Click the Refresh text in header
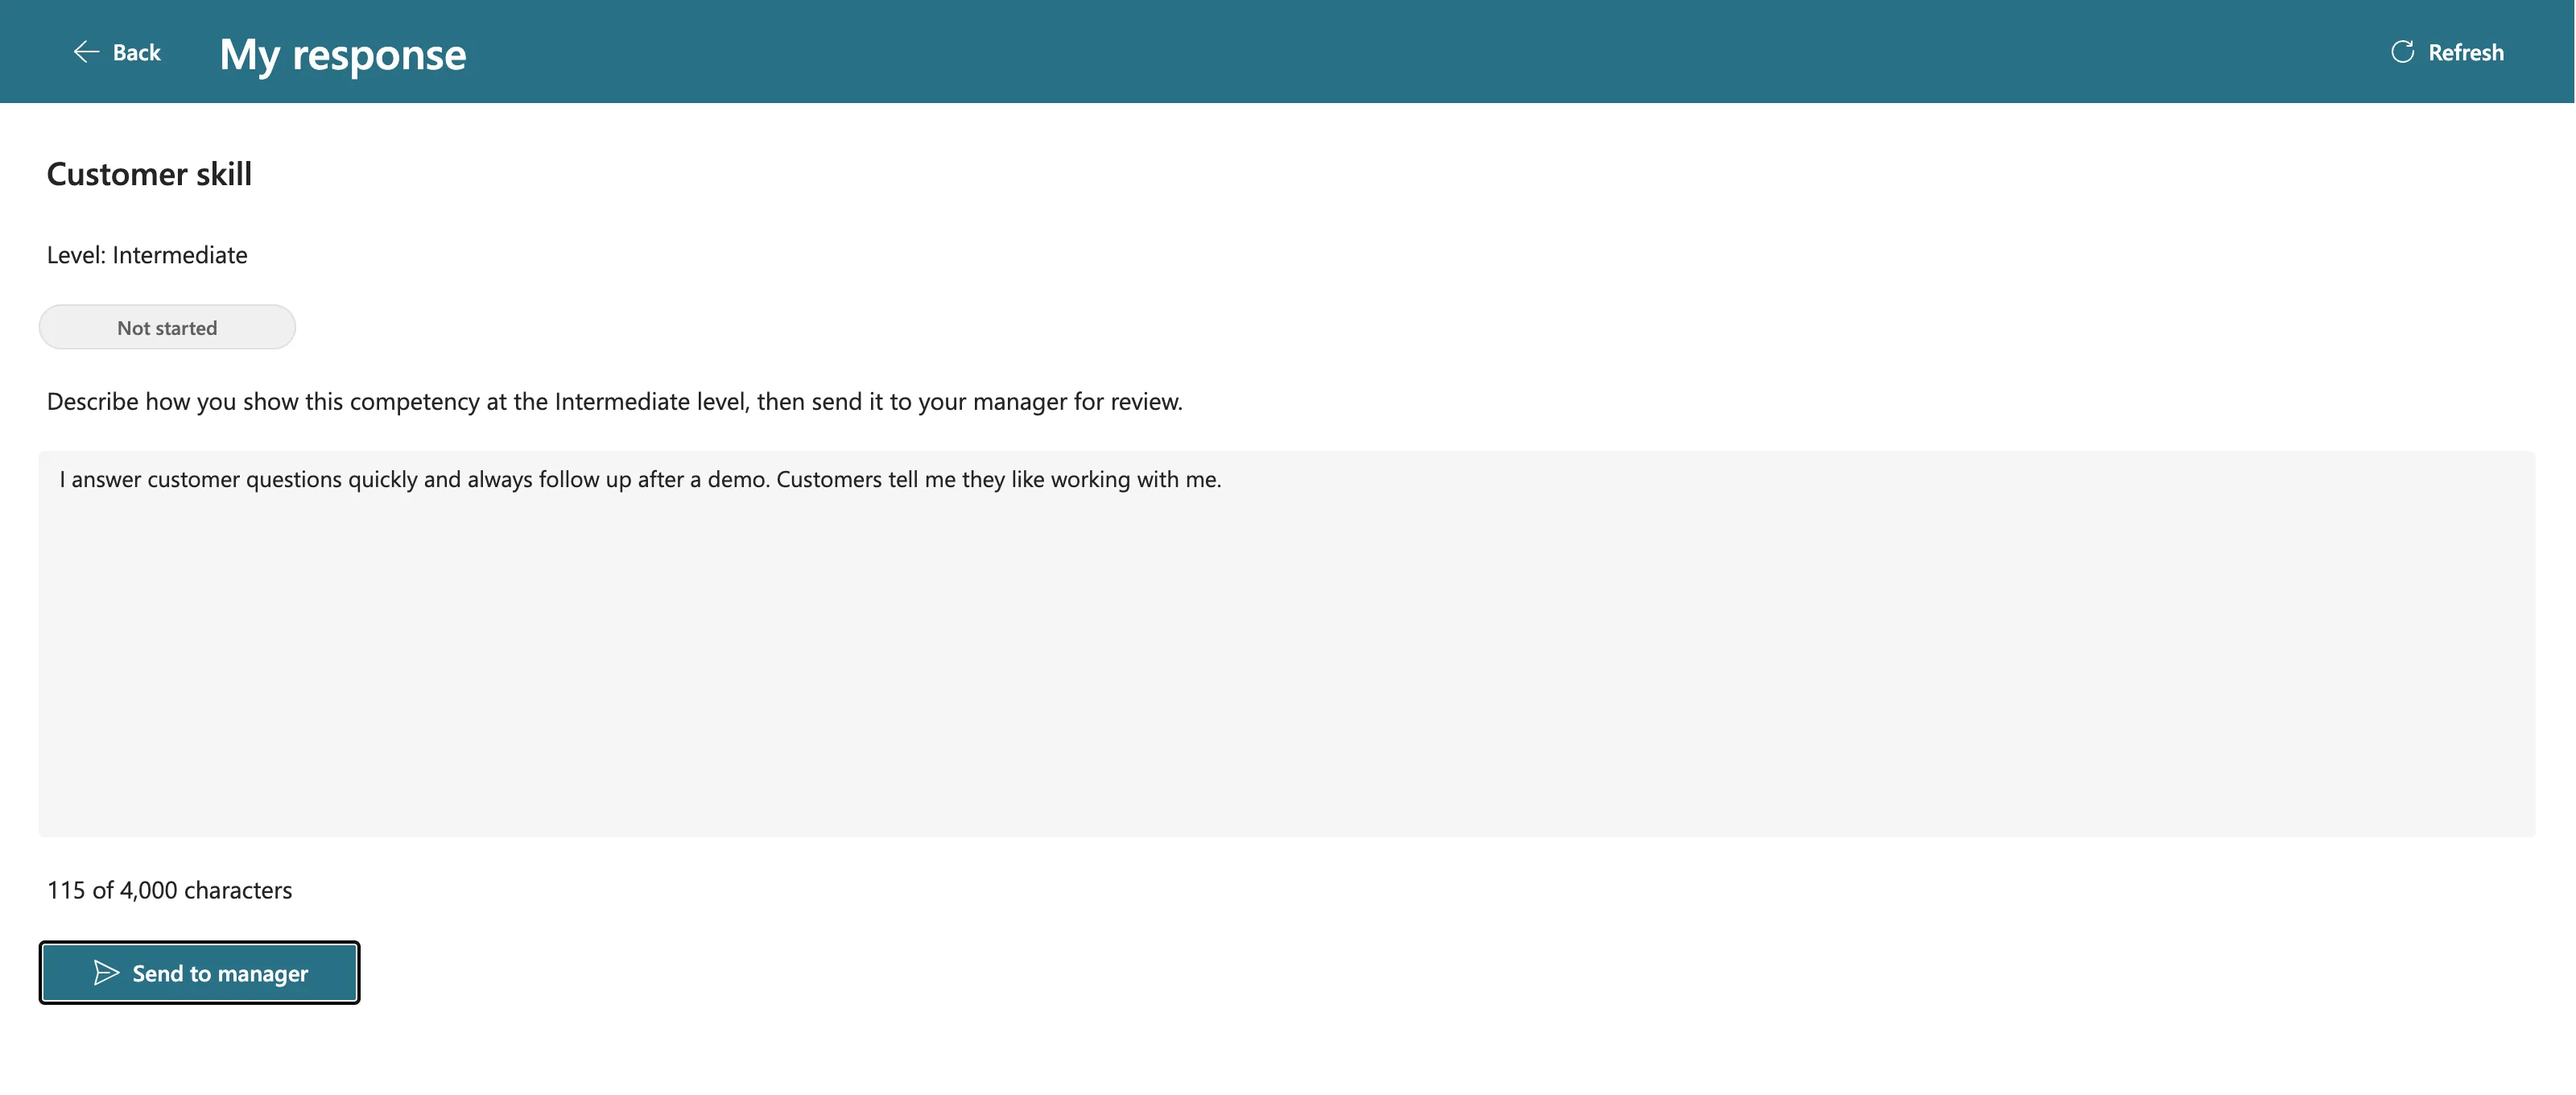The height and width of the screenshot is (1095, 2576). (x=2465, y=53)
